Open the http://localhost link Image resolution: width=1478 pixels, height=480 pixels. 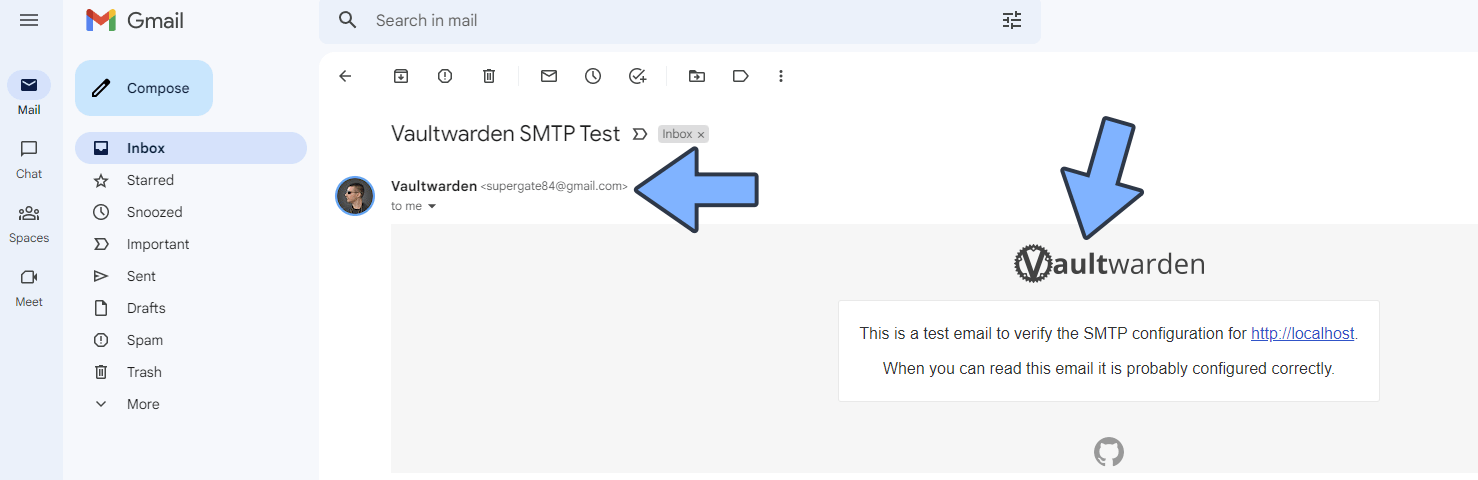[1302, 334]
